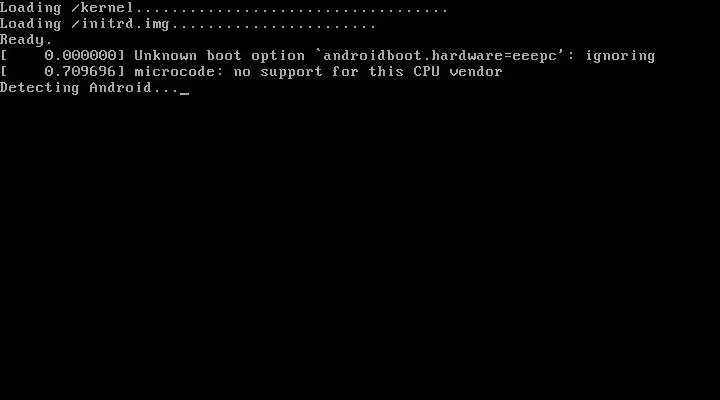
Task: Click the word CPU in microcode line
Action: click(426, 72)
